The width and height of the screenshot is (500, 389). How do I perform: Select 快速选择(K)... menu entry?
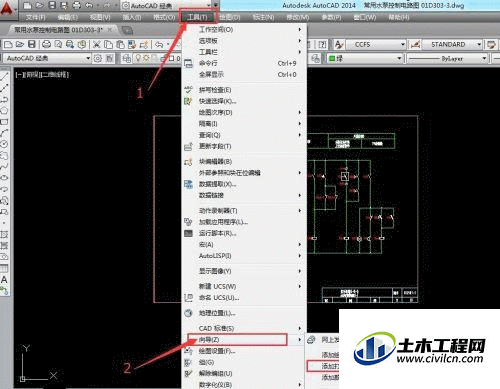(244, 101)
